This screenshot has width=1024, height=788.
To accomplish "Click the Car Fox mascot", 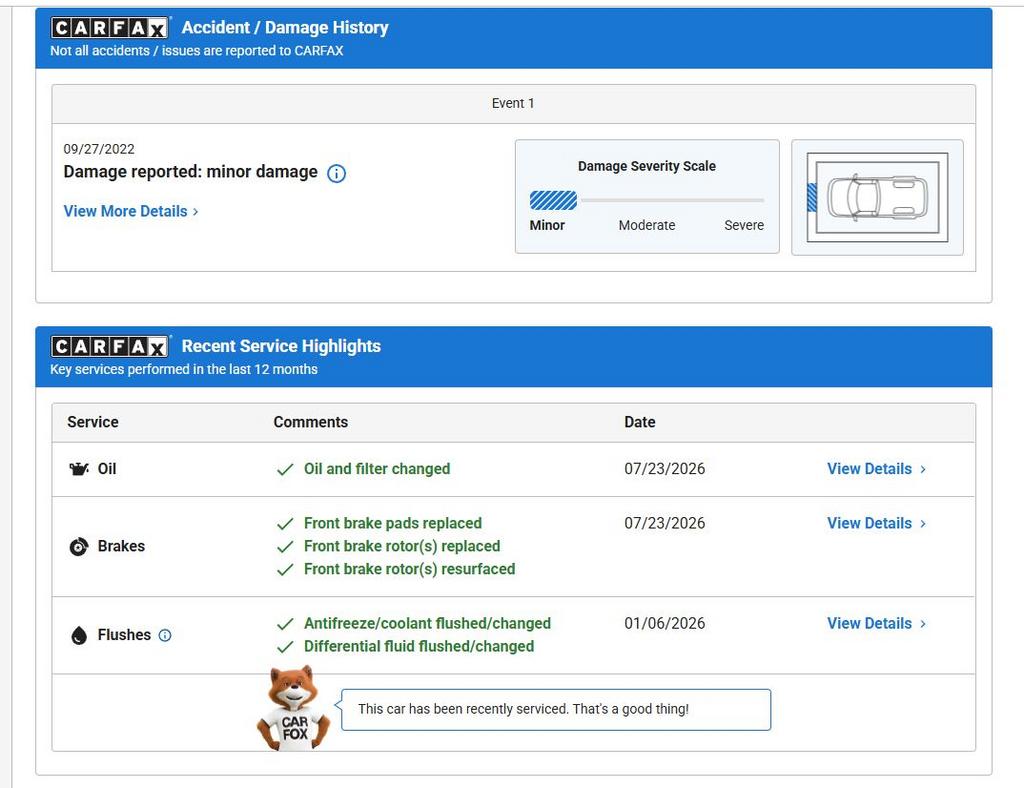I will point(294,708).
